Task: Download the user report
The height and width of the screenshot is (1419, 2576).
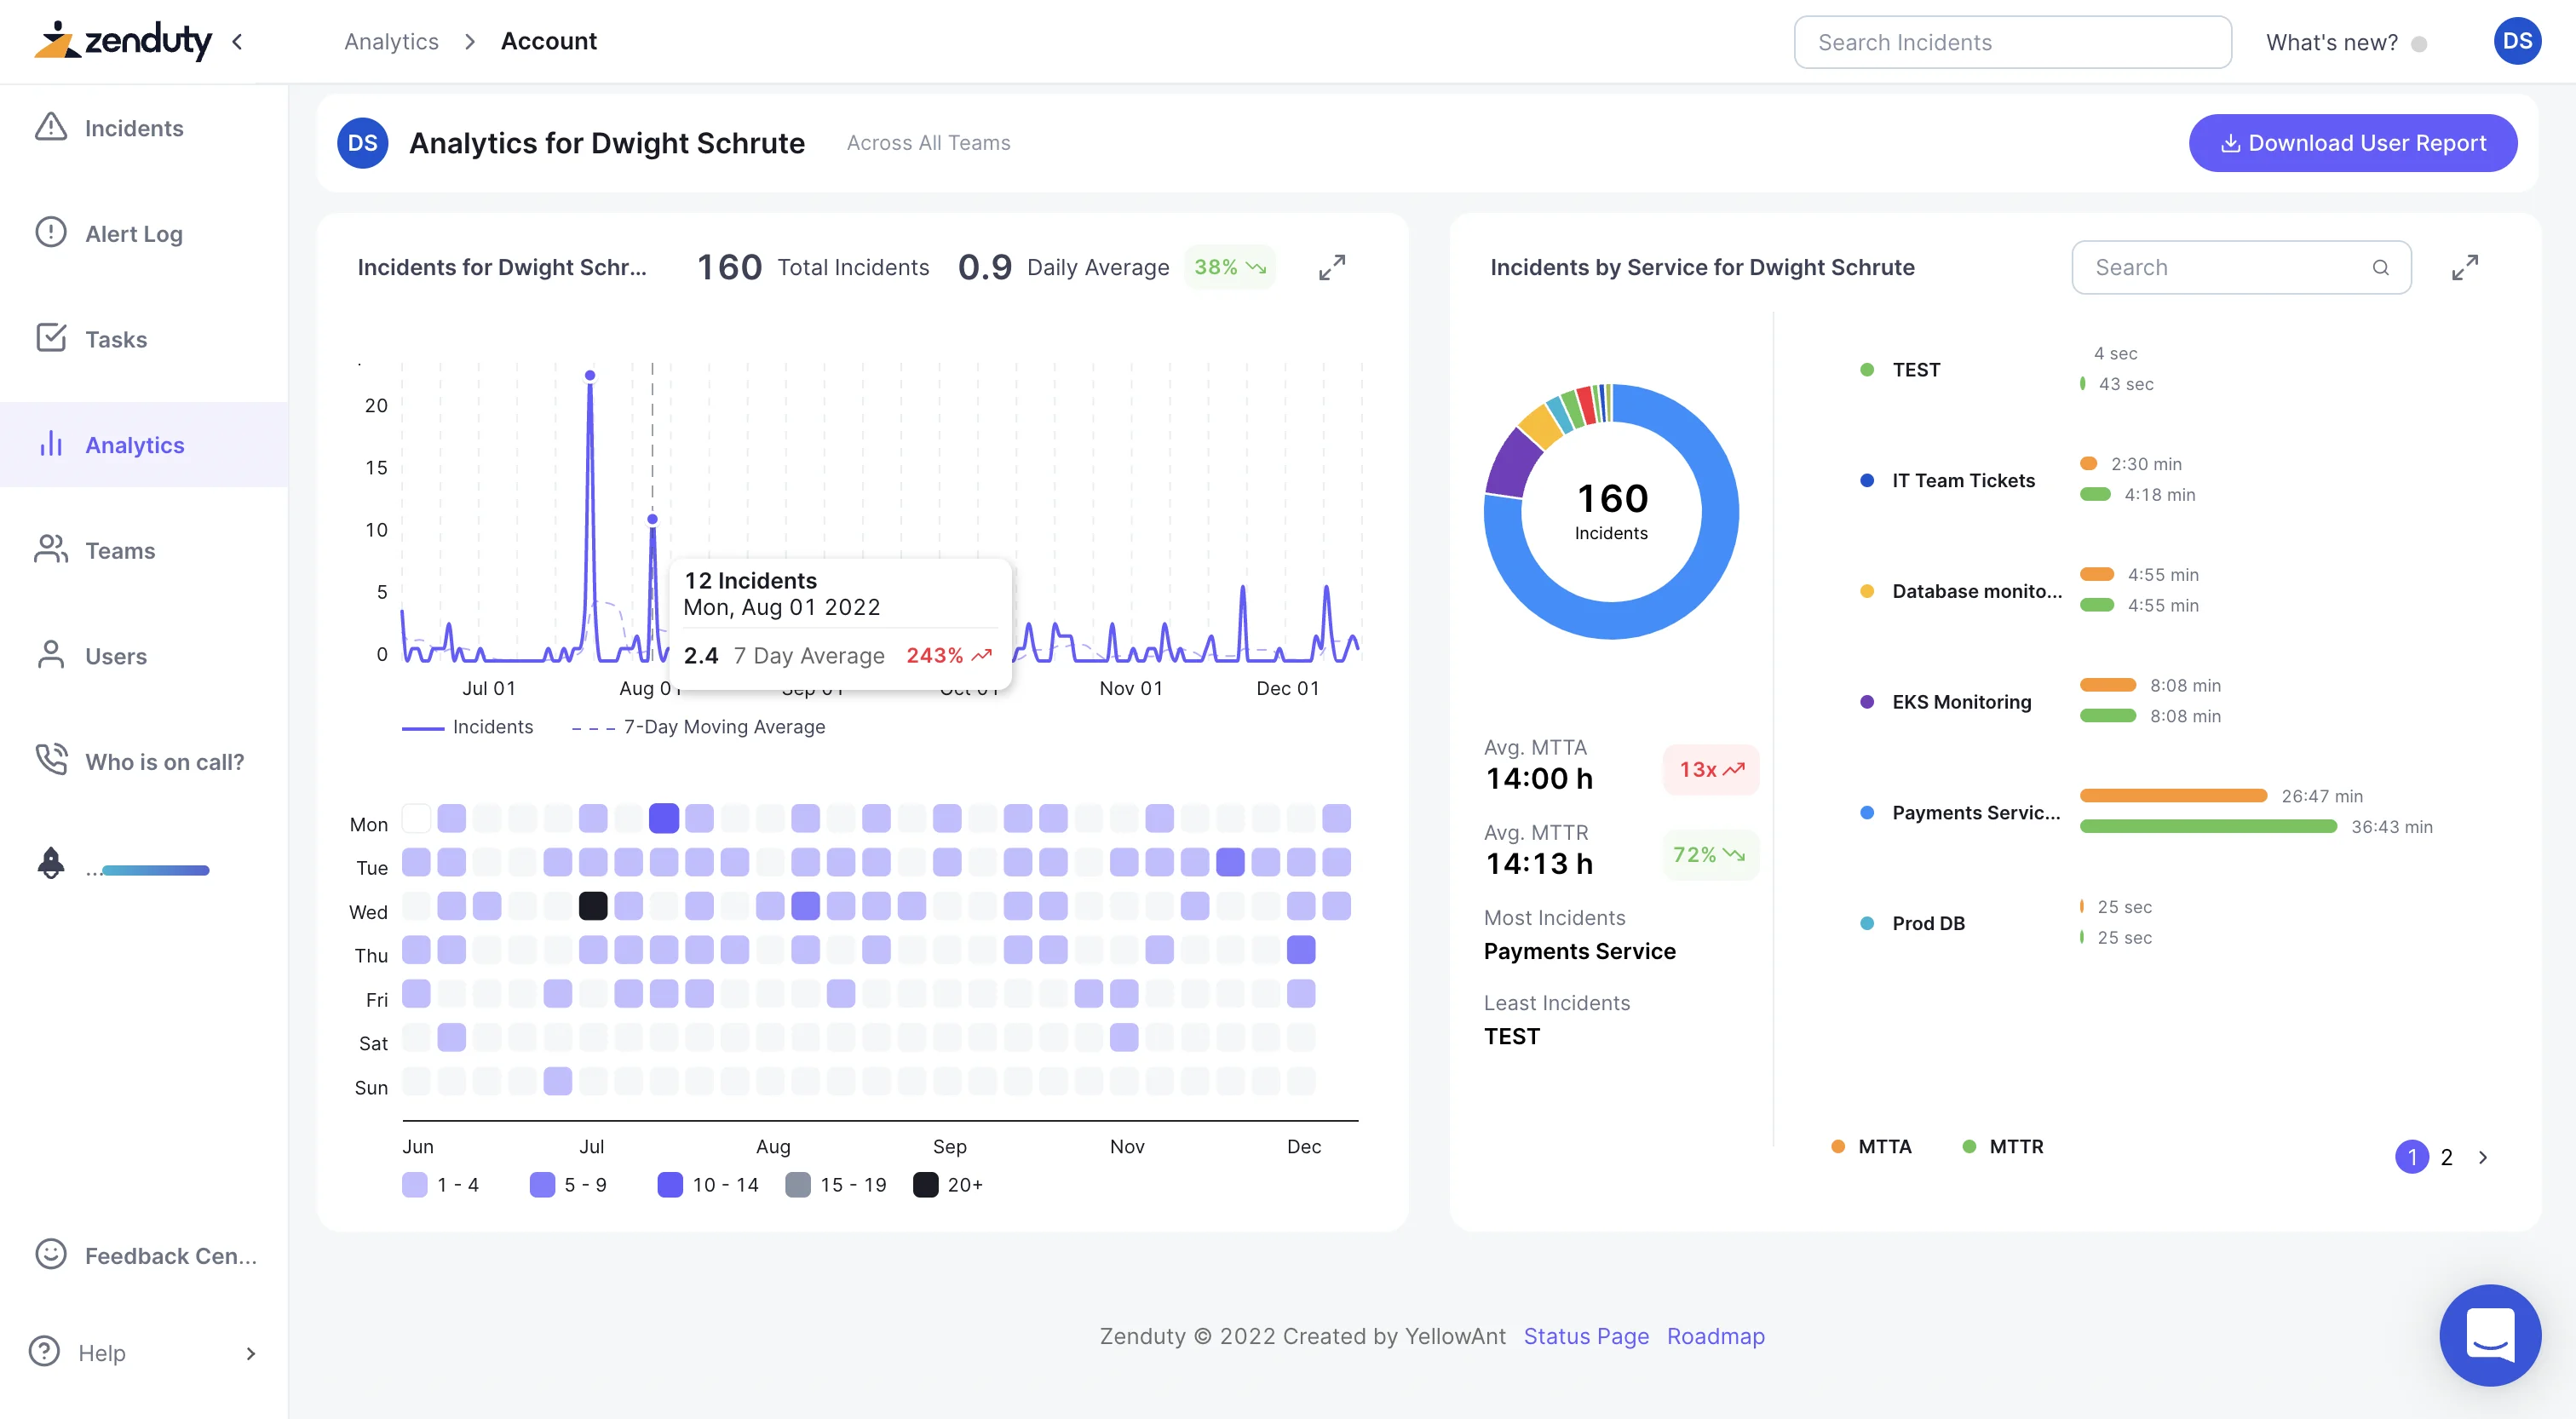Action: 2352,142
